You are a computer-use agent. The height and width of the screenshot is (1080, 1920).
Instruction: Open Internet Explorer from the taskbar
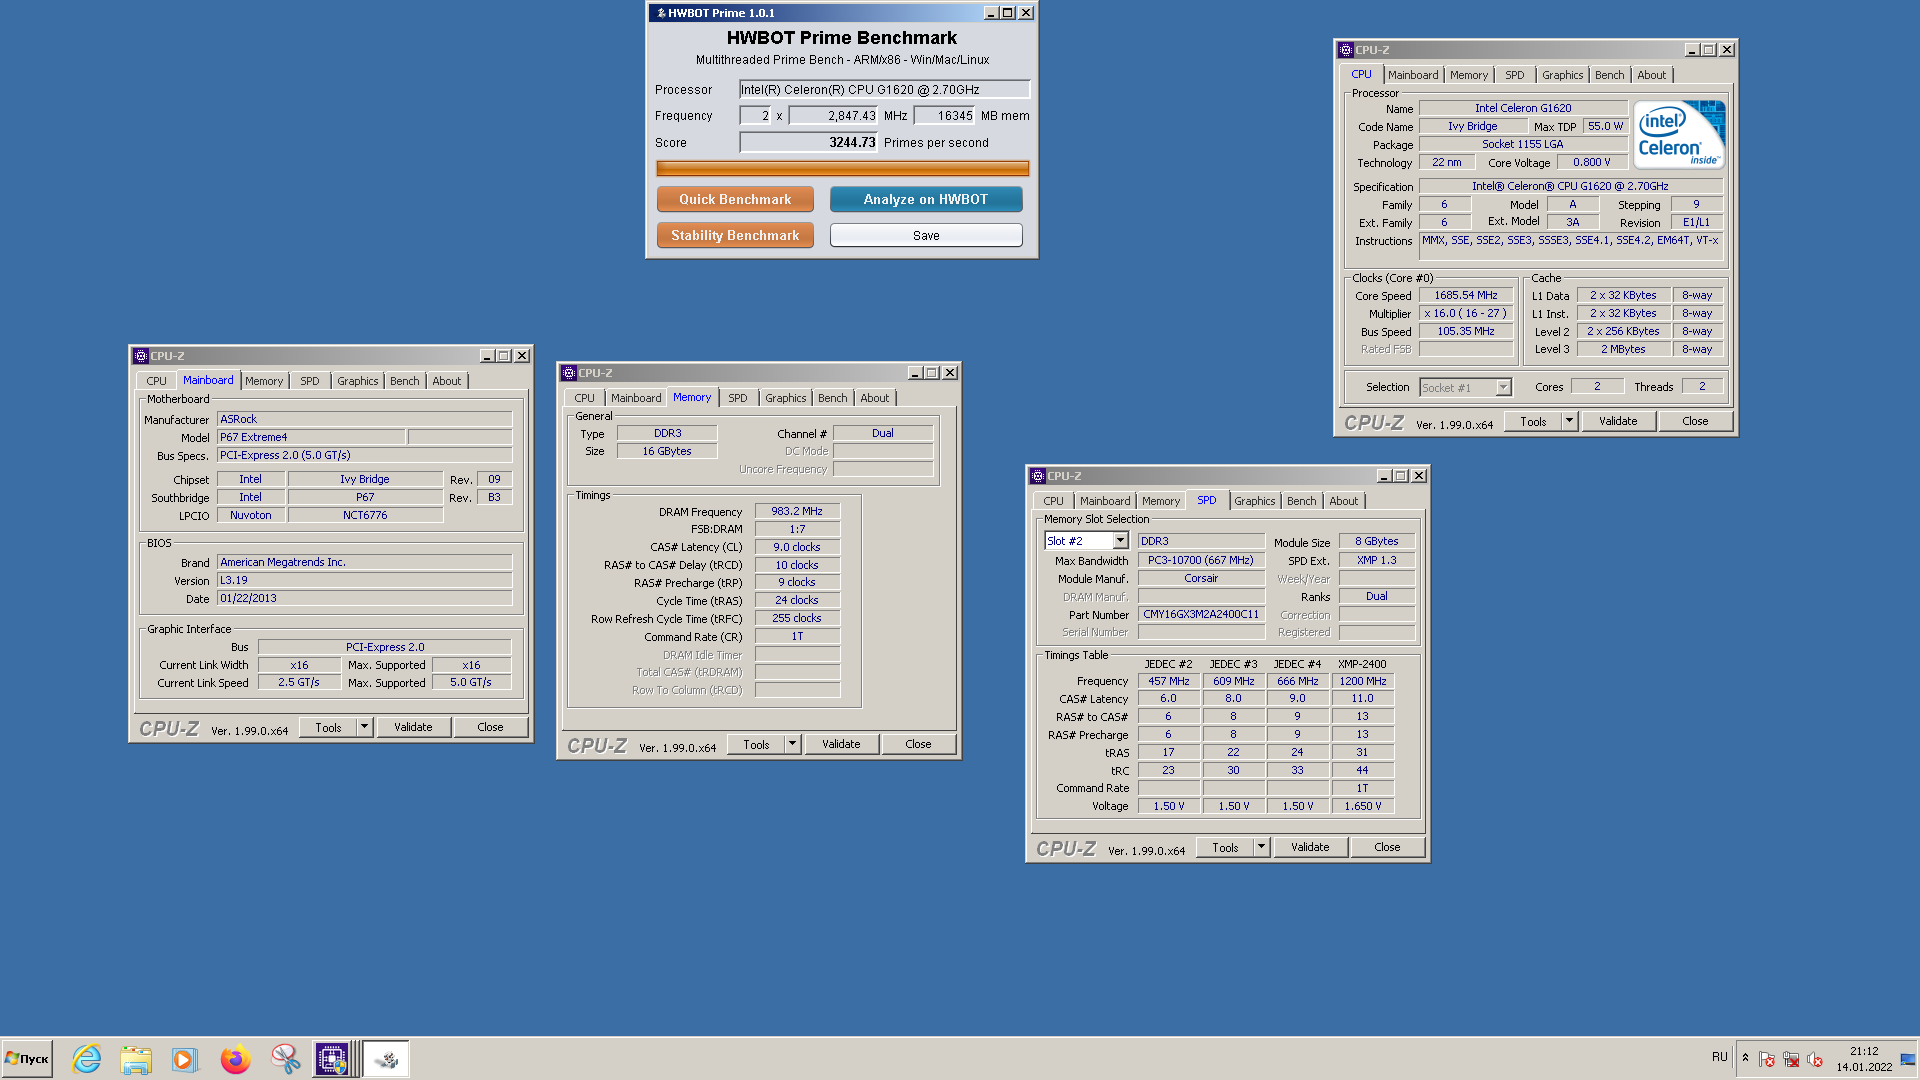(87, 1059)
